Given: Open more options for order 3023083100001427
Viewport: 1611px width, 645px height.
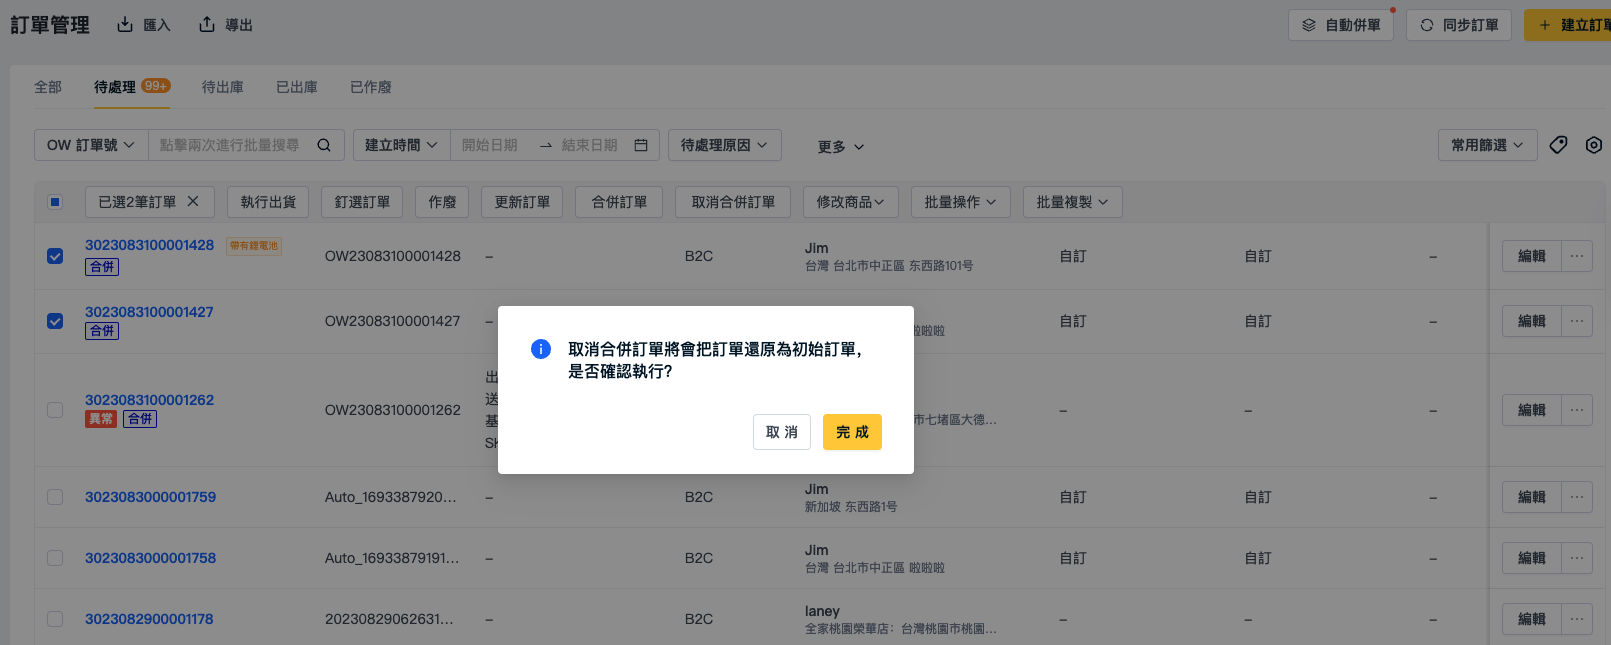Looking at the screenshot, I should coord(1577,321).
